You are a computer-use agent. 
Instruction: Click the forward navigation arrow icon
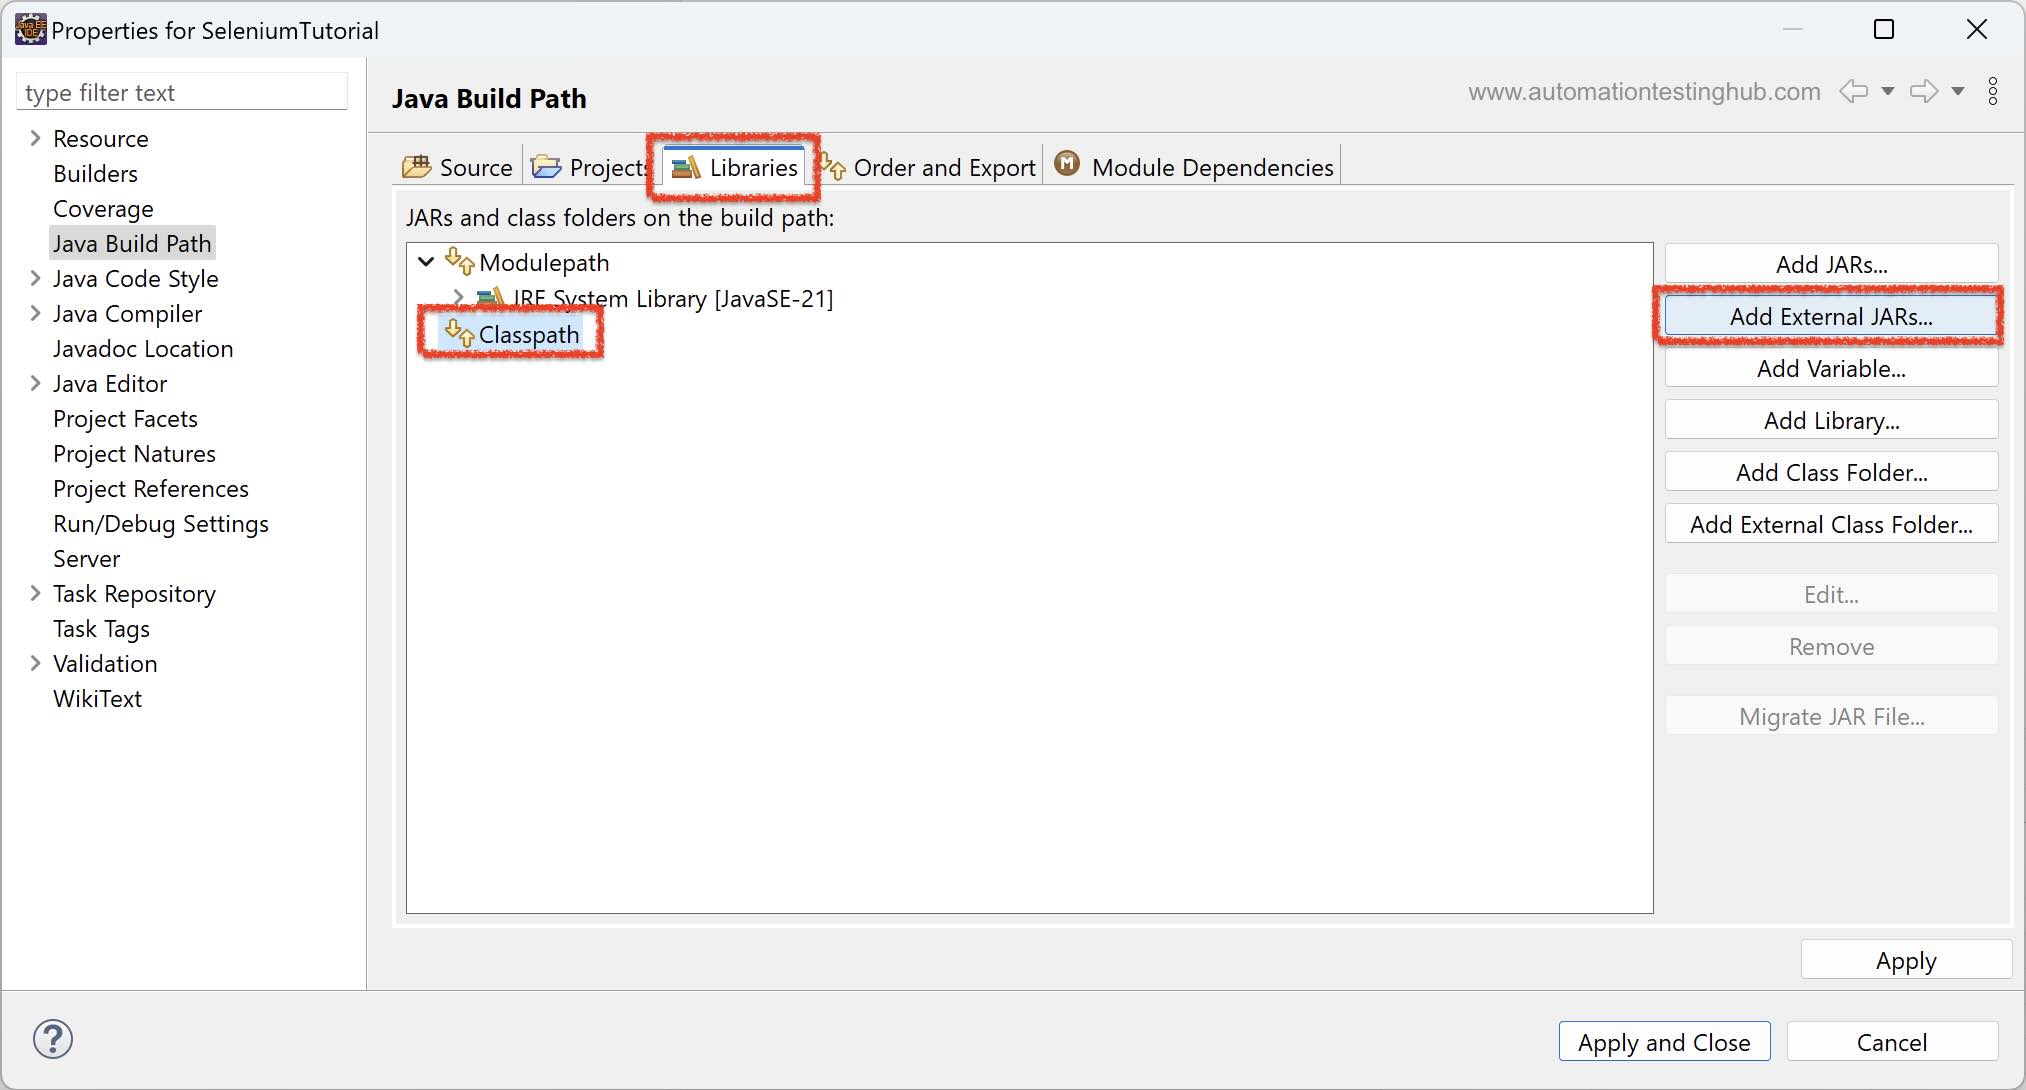pos(1923,91)
